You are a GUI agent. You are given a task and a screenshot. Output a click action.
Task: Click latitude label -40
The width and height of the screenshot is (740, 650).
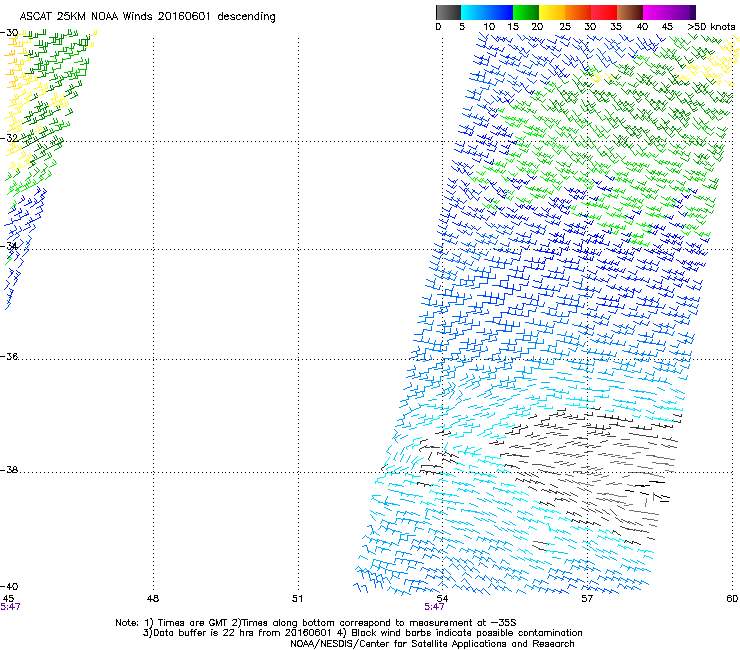(9, 586)
